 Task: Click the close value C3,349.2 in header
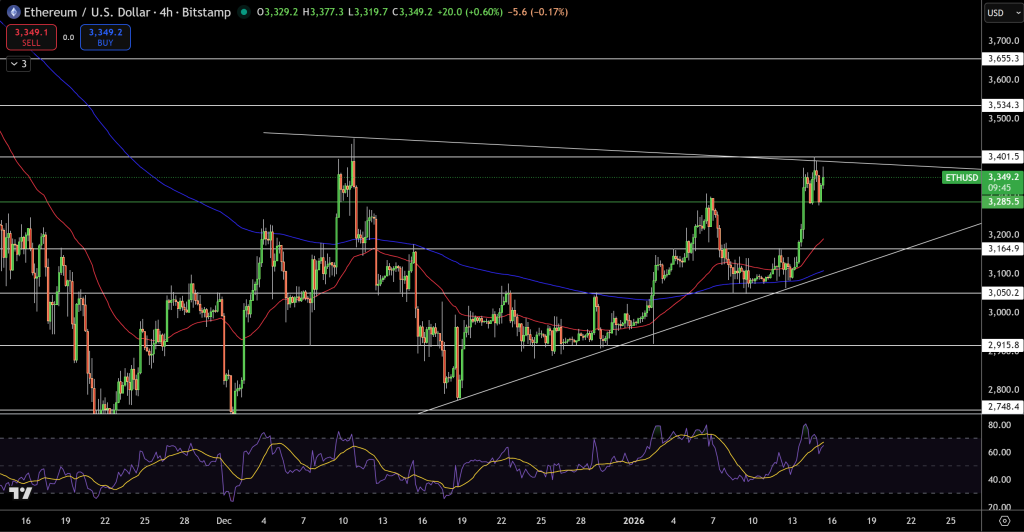412,12
